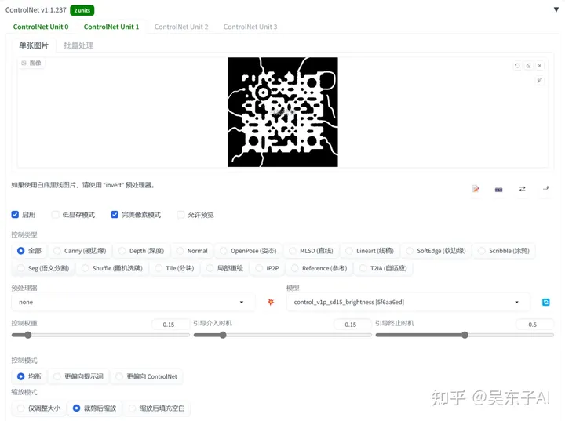Click the ending step value field 0.5
566x422 pixels.
click(535, 324)
